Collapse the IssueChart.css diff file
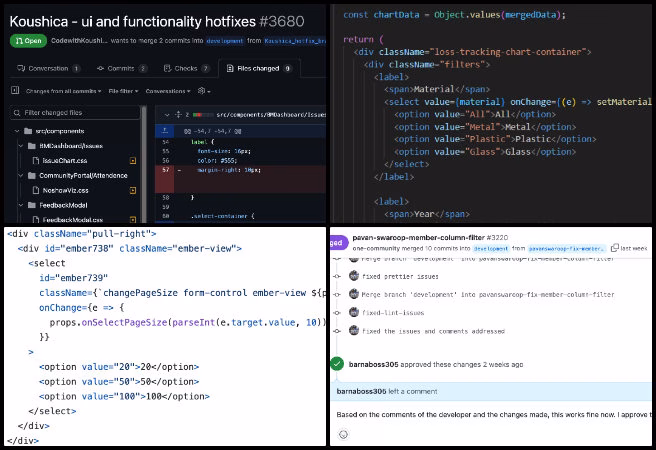The width and height of the screenshot is (656, 450). [167, 115]
